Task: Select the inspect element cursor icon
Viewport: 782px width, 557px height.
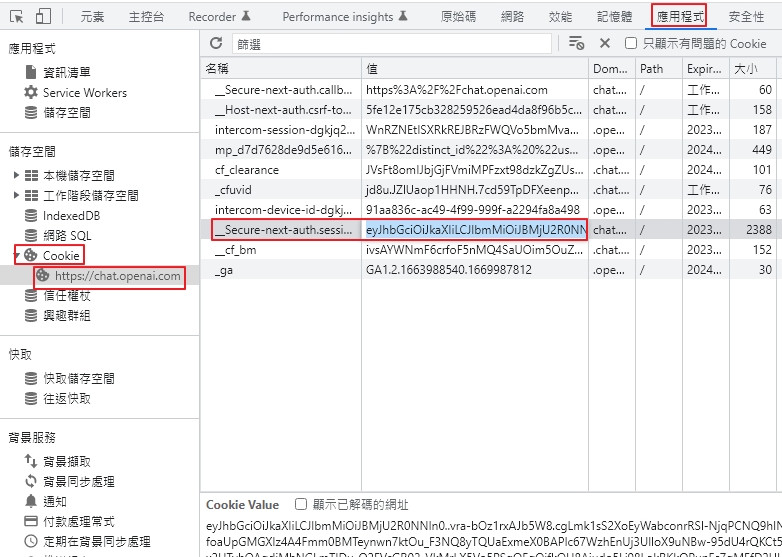Action: 17,17
